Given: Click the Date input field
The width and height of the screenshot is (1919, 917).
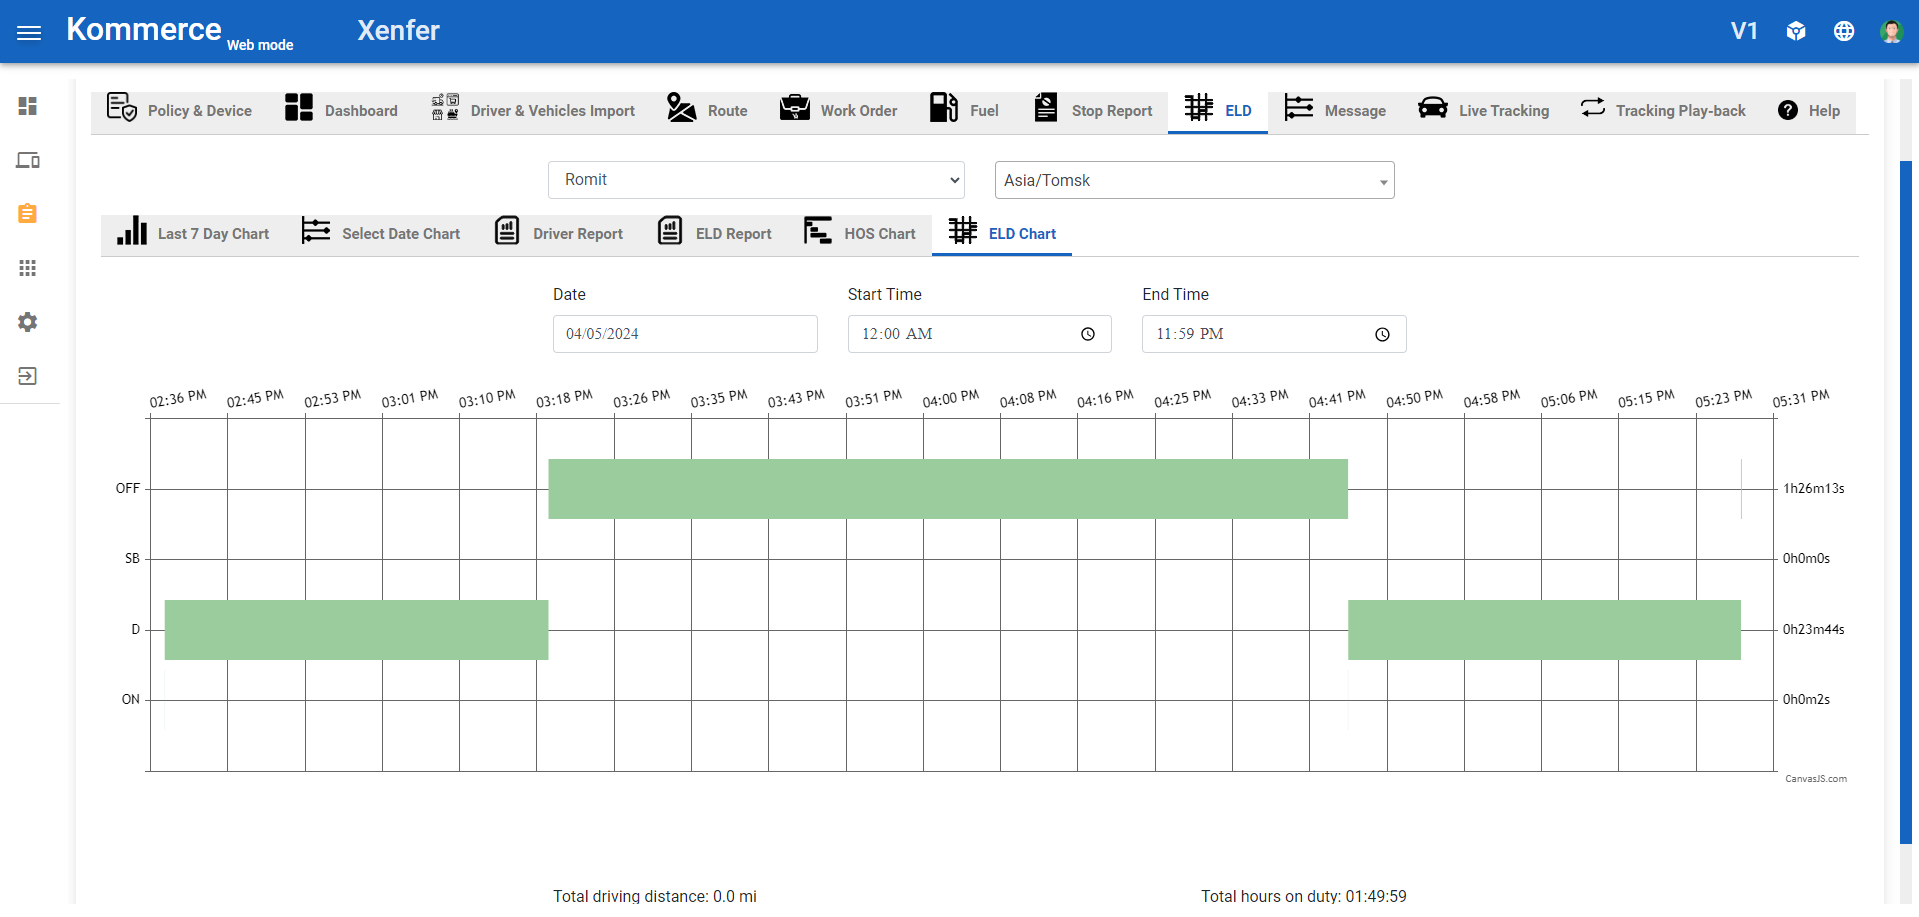Looking at the screenshot, I should 684,334.
